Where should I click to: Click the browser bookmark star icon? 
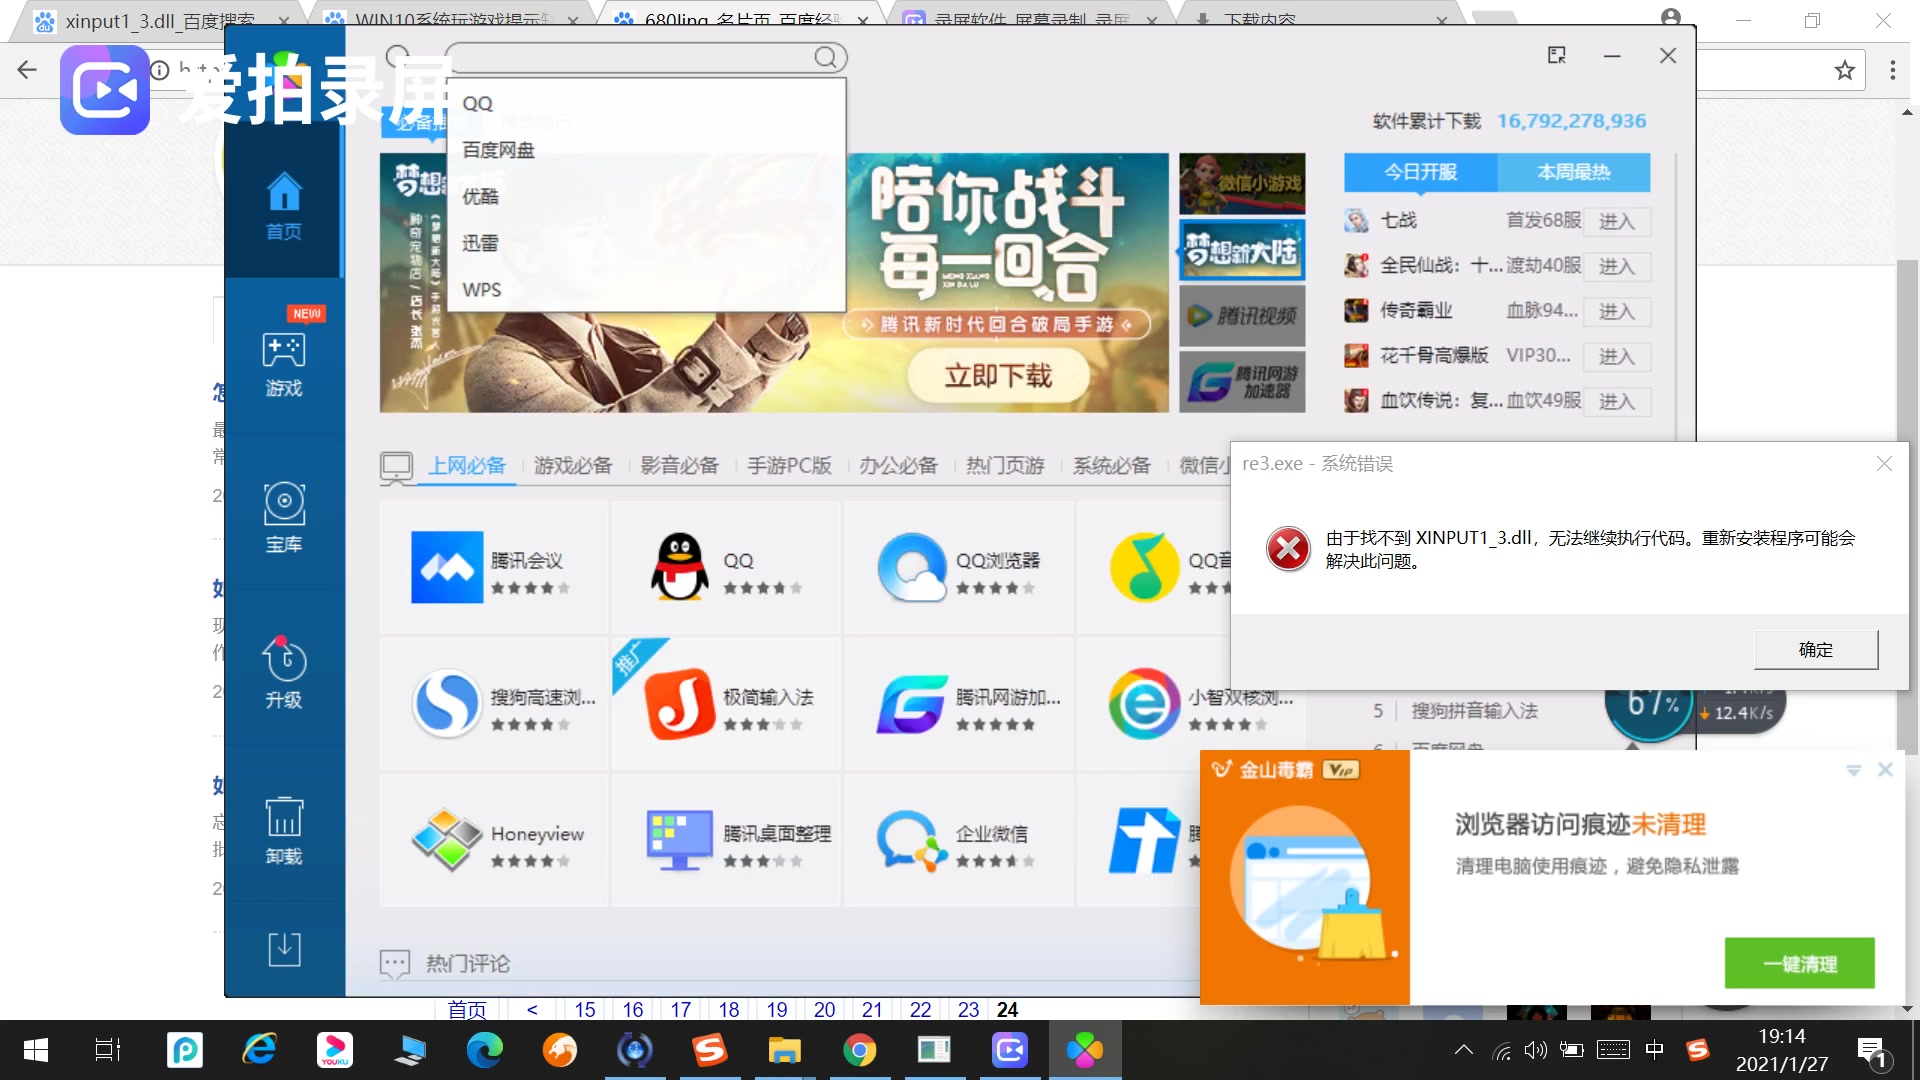pyautogui.click(x=1845, y=70)
